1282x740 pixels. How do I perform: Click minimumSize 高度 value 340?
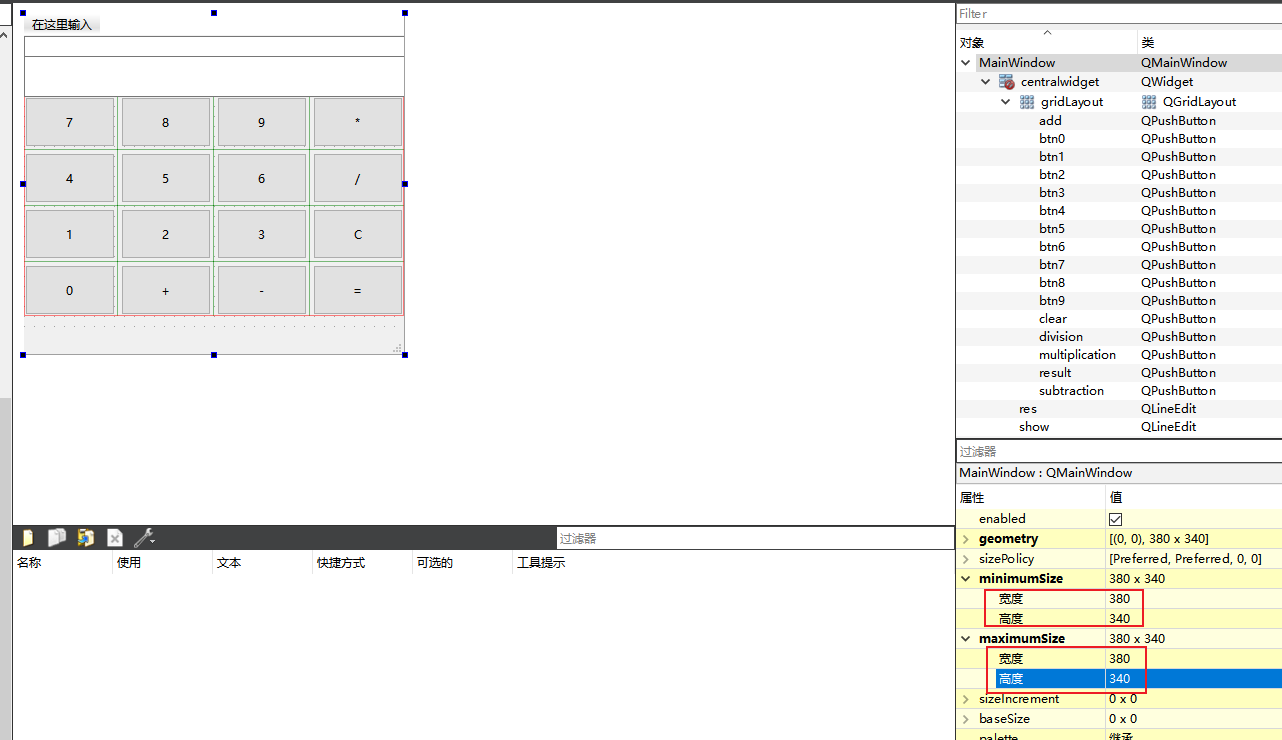[x=1193, y=619]
